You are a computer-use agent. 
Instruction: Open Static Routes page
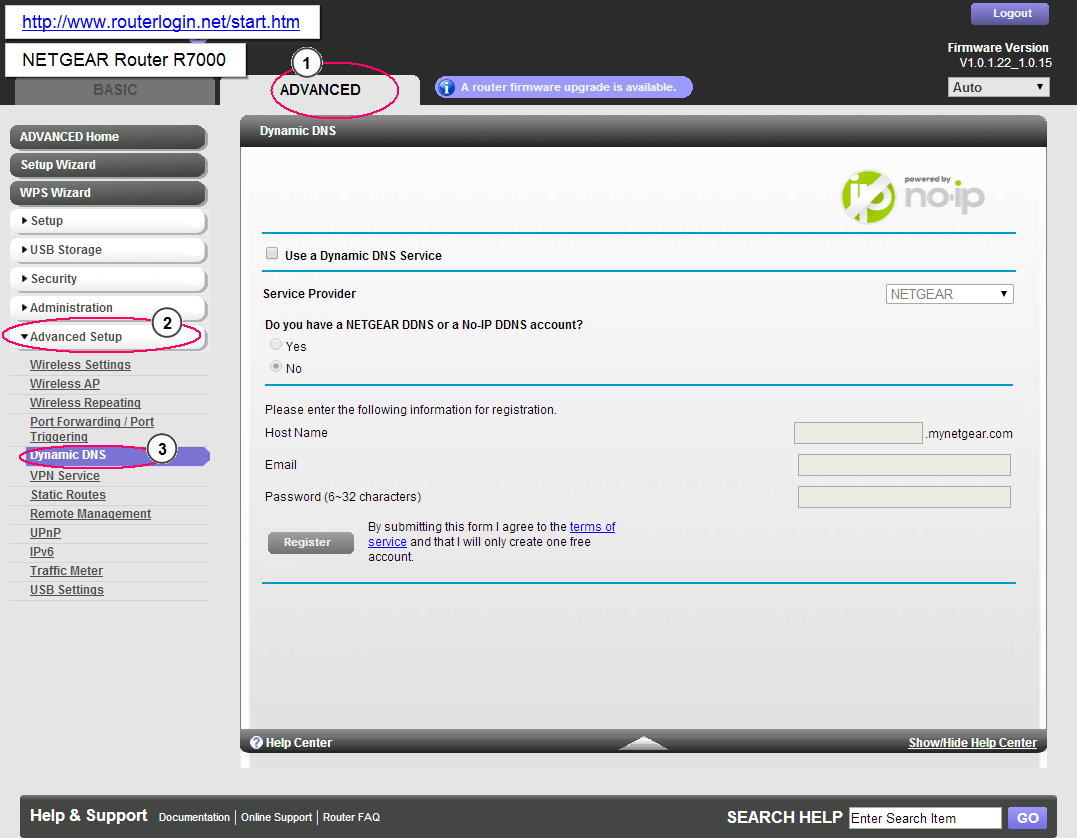(x=68, y=495)
